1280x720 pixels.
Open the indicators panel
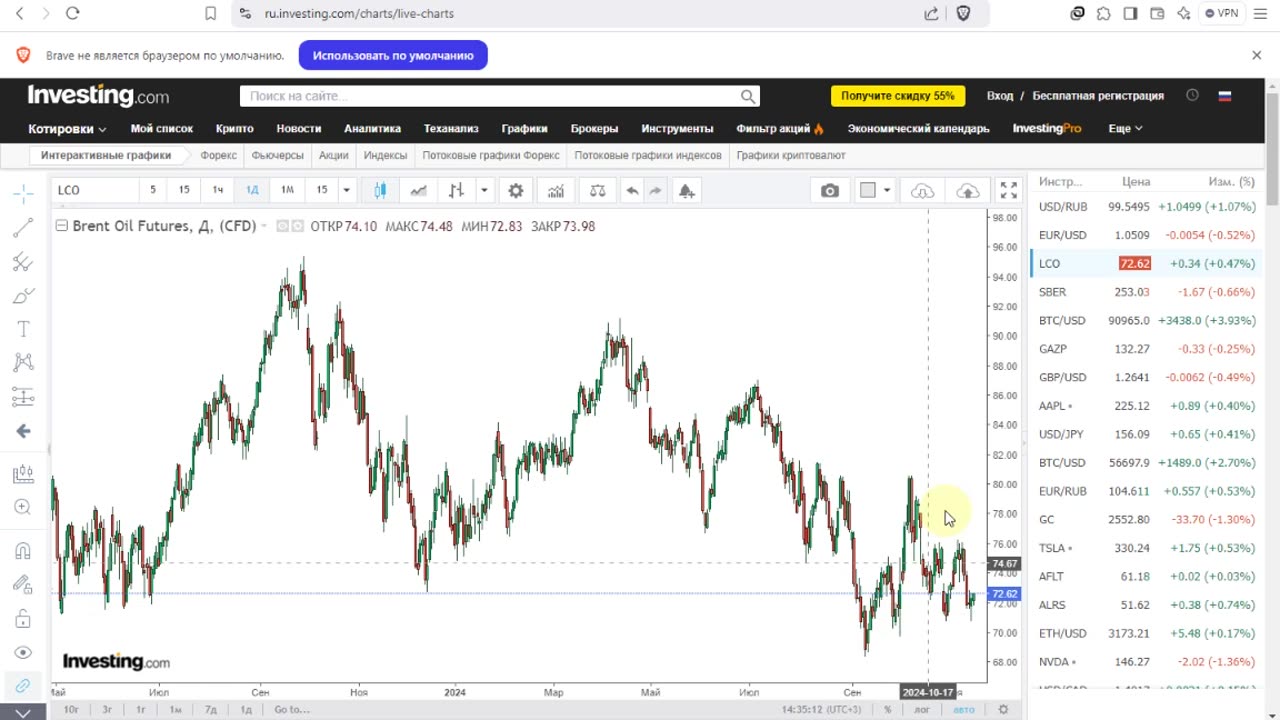pos(556,190)
